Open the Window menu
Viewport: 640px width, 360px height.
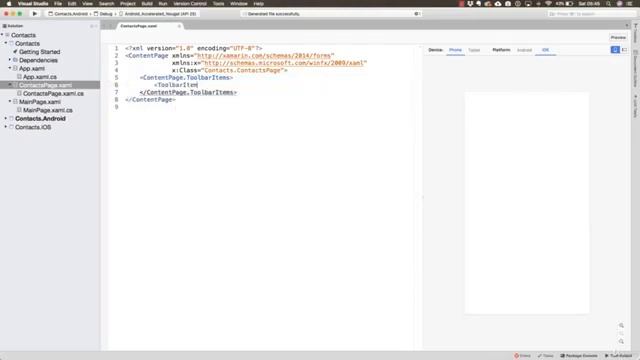(x=239, y=4)
